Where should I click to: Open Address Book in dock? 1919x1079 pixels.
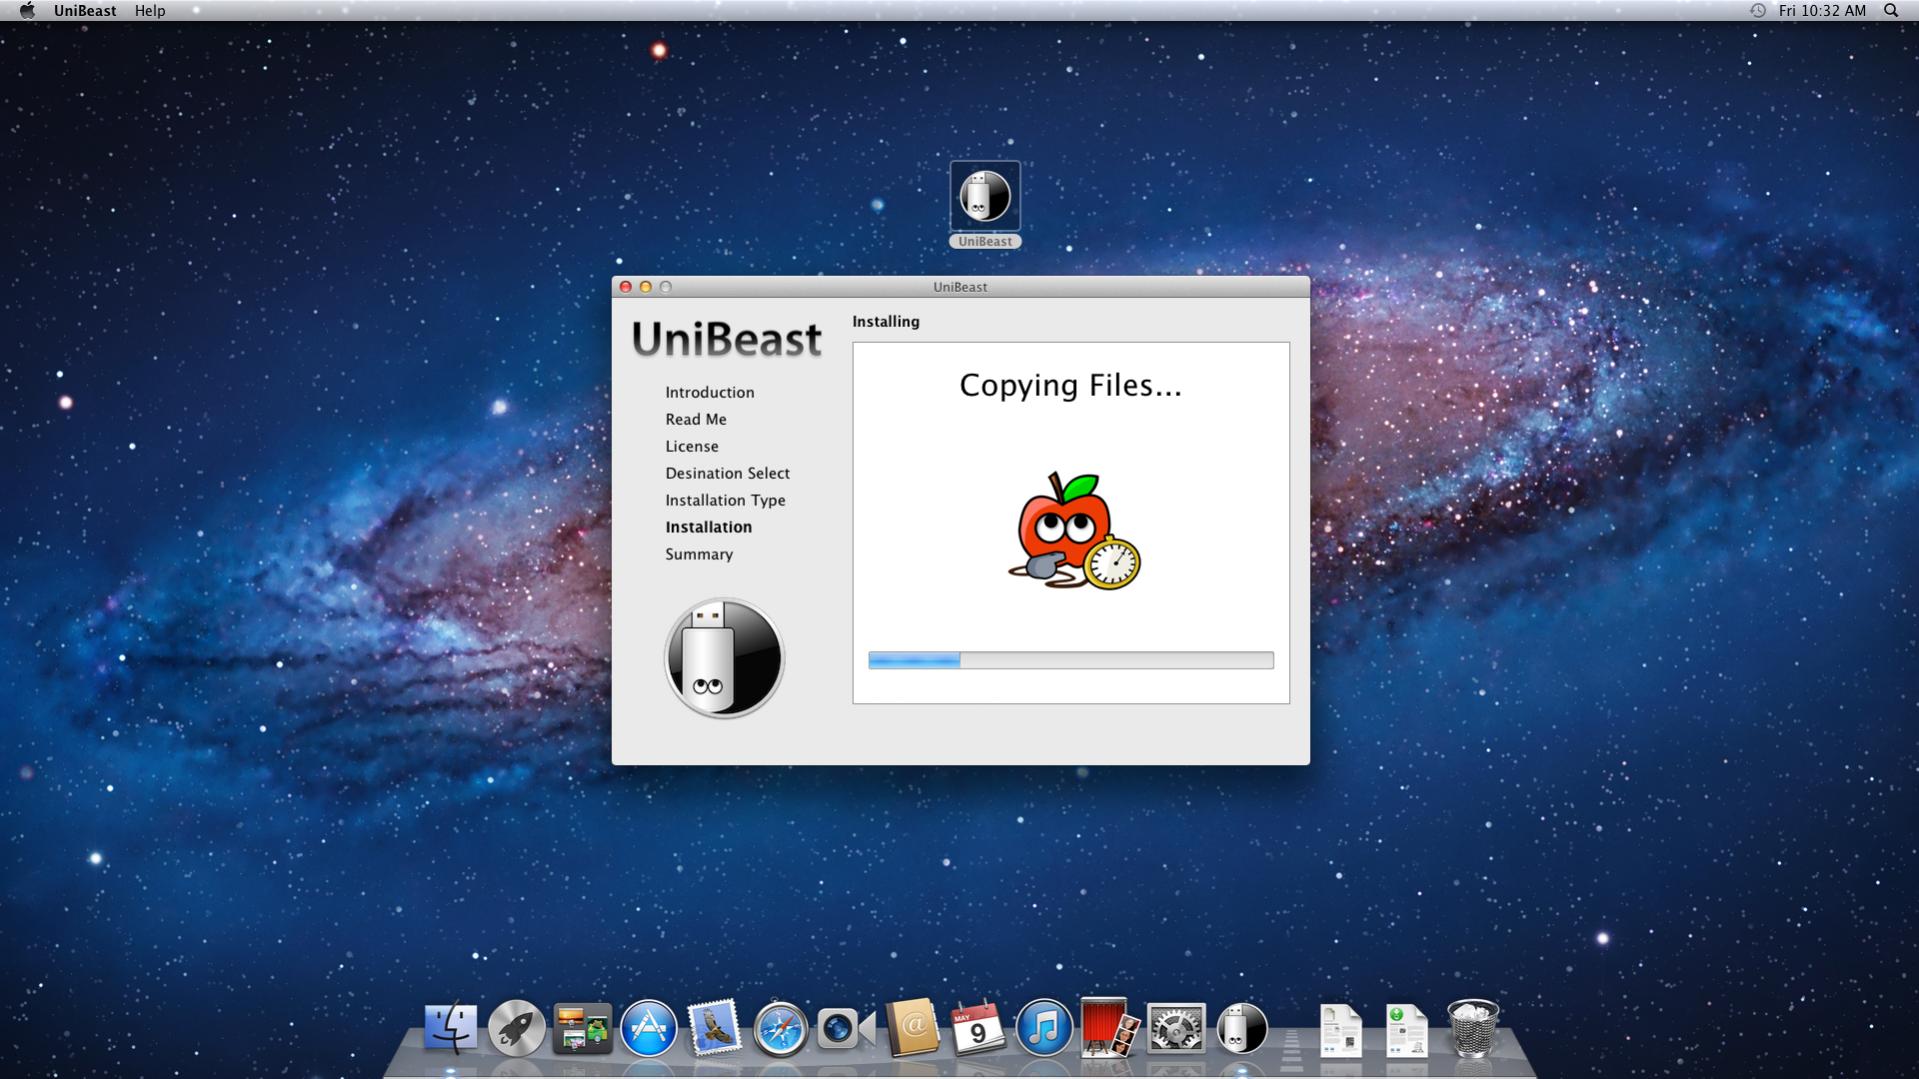tap(912, 1028)
